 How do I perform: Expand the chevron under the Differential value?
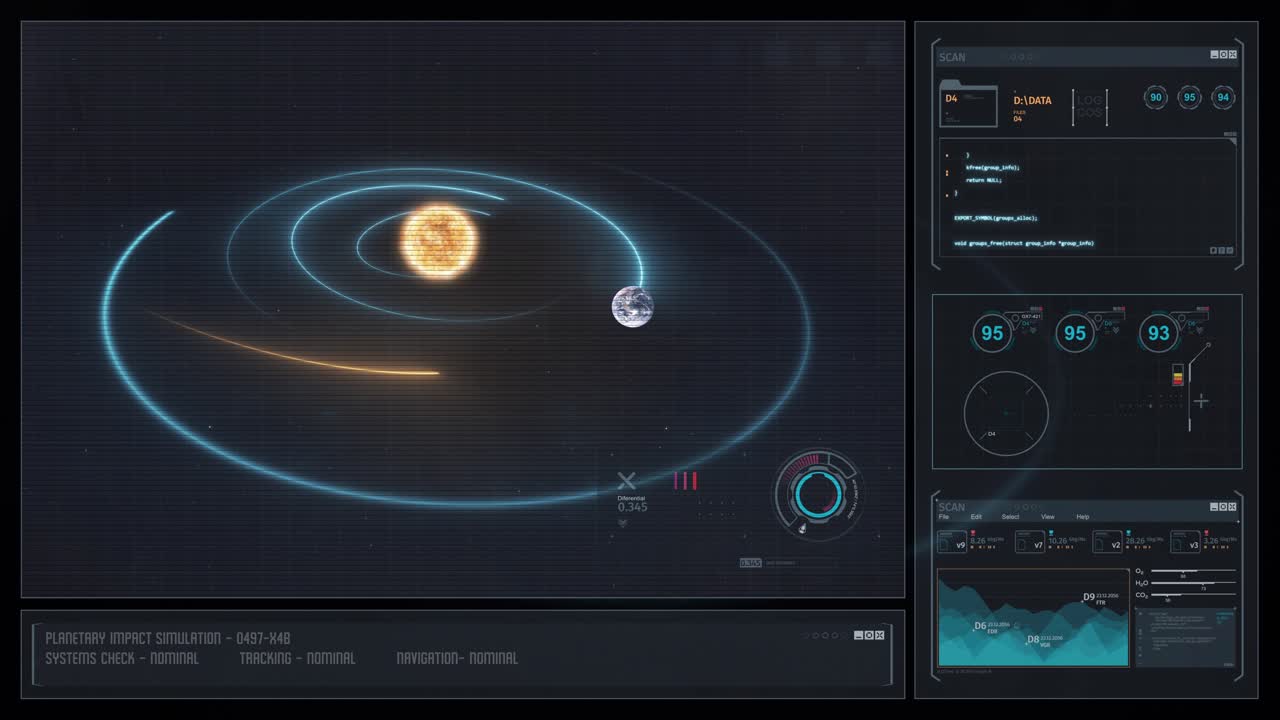623,523
